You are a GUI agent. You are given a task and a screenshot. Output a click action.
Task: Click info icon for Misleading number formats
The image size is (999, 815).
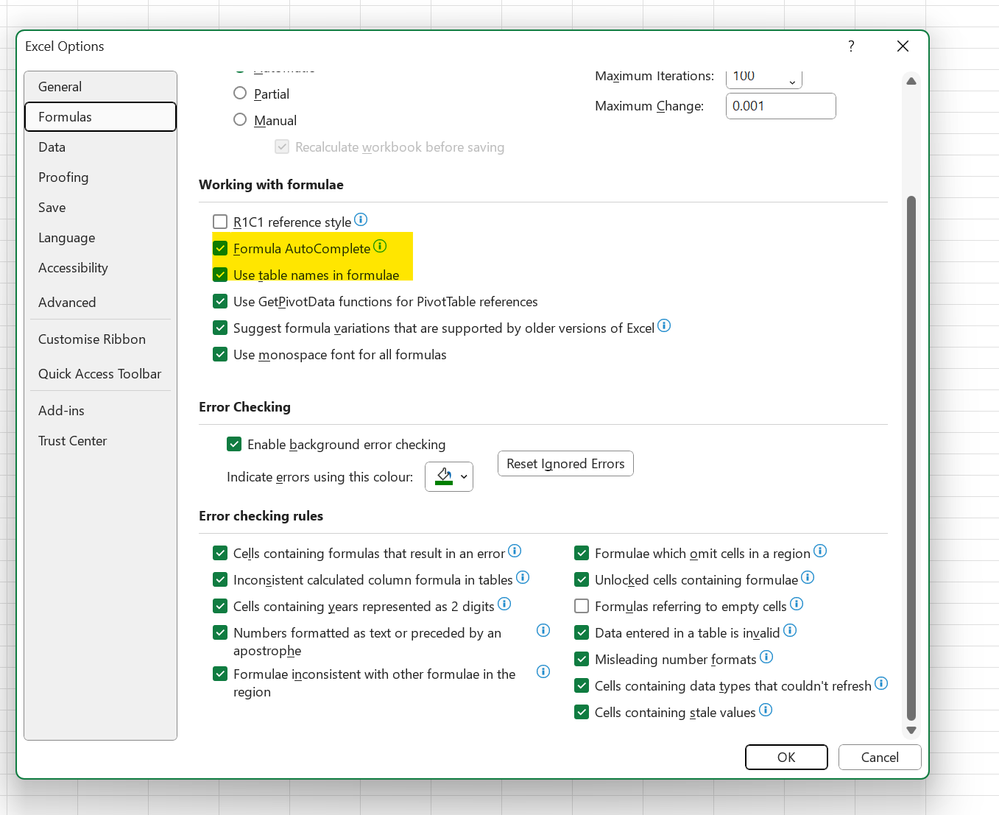(x=766, y=656)
